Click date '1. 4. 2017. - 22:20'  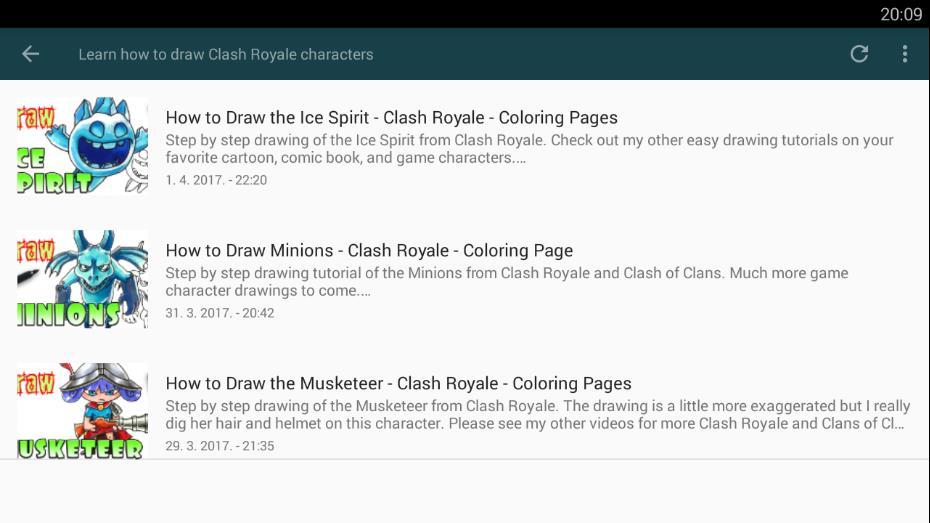click(216, 180)
